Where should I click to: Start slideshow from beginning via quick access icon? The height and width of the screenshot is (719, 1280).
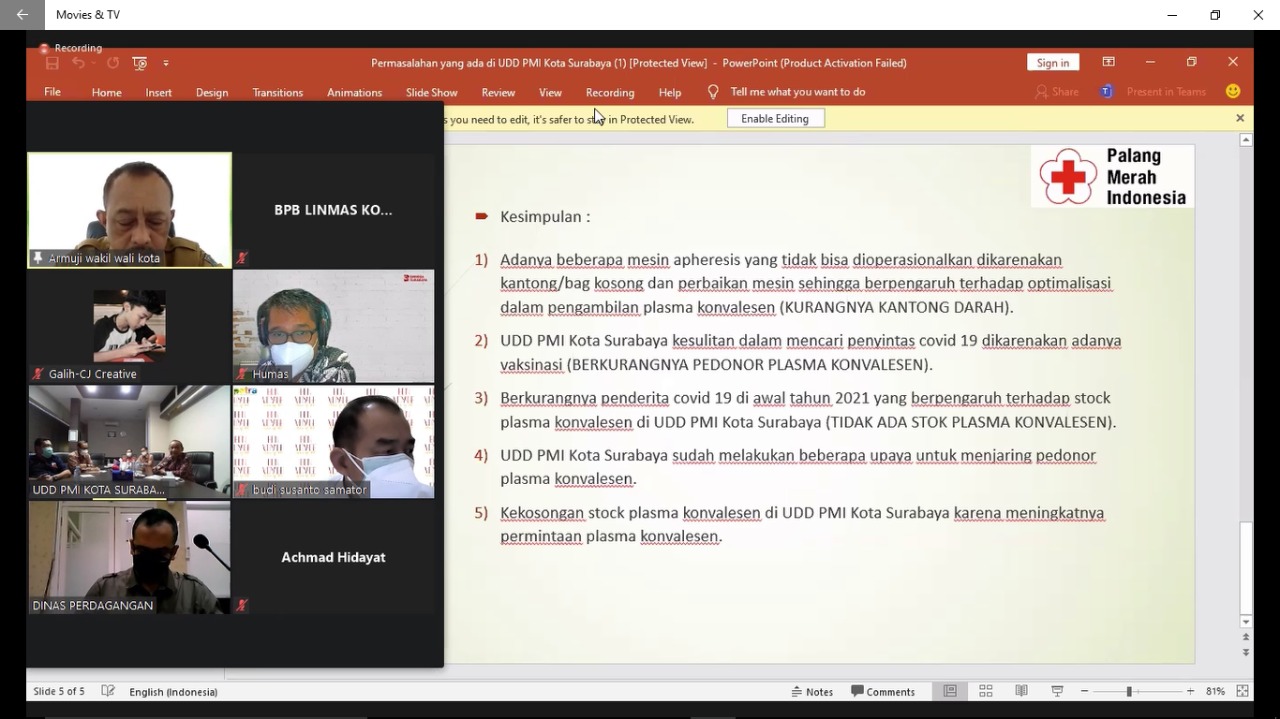[139, 63]
